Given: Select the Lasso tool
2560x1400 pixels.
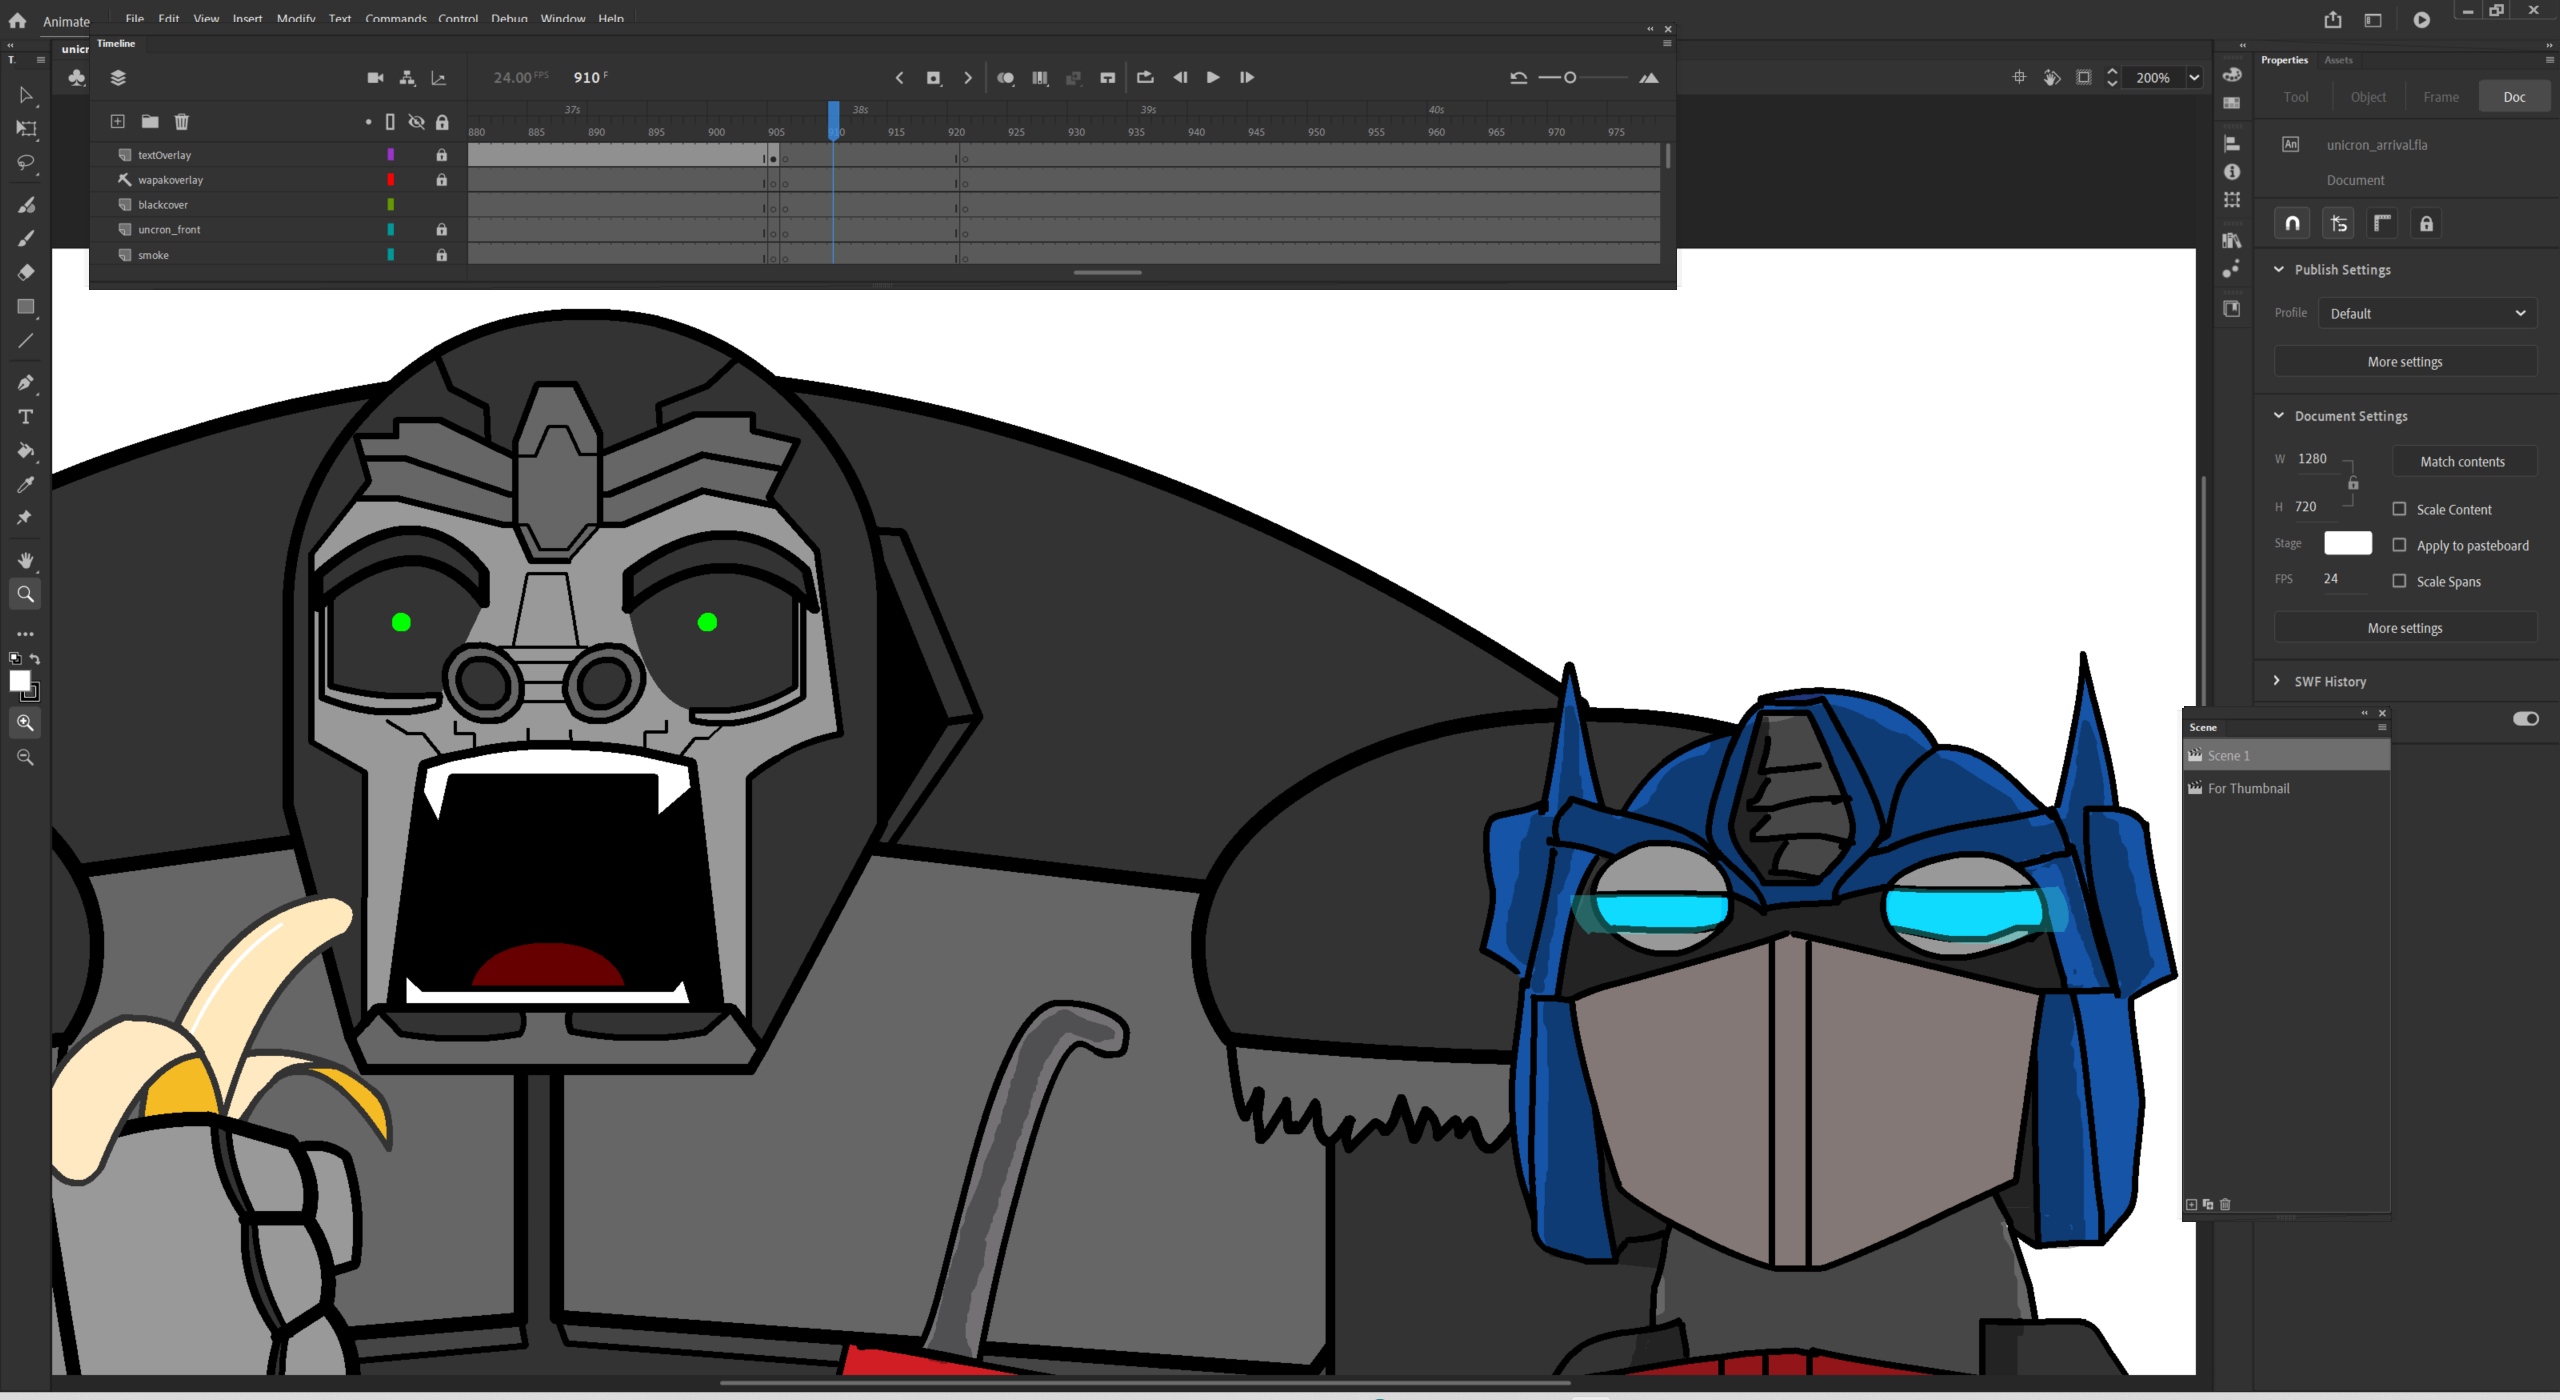Looking at the screenshot, I should 26,162.
